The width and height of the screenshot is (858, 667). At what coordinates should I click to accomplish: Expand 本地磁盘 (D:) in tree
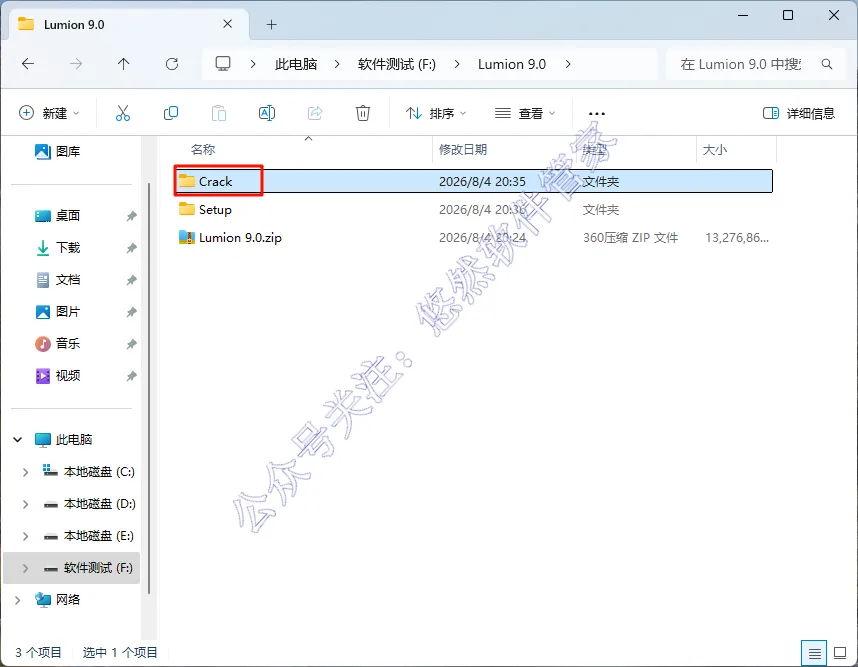coord(25,504)
